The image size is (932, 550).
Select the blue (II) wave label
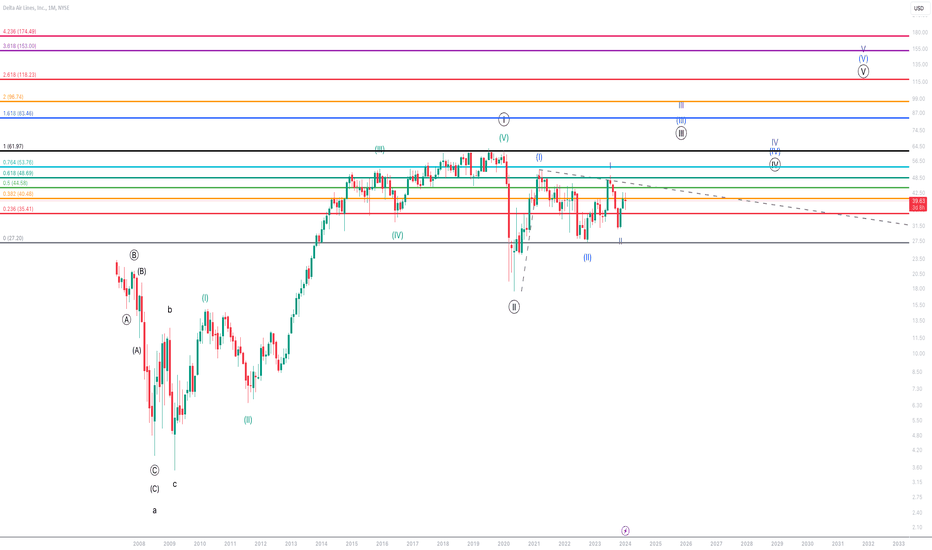click(587, 257)
